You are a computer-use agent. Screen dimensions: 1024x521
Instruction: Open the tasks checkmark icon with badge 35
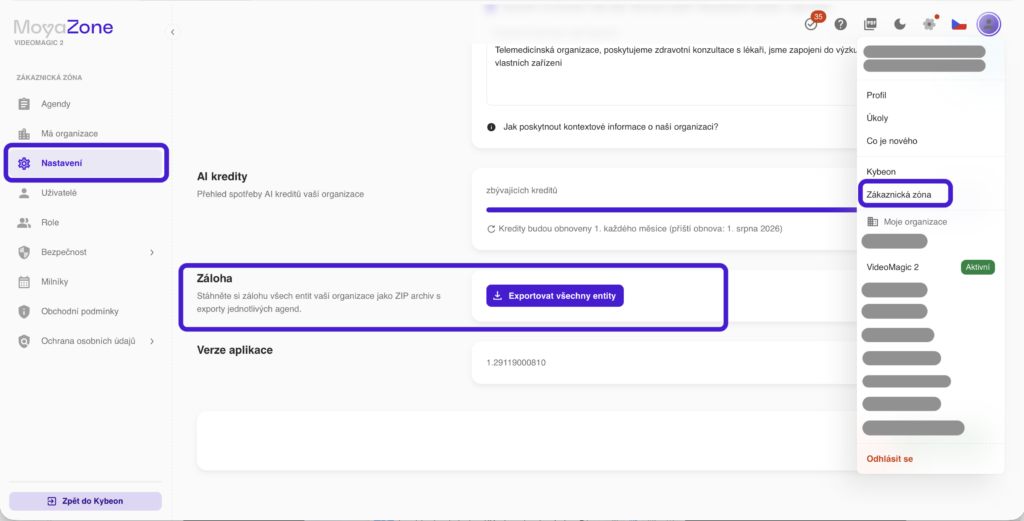pyautogui.click(x=811, y=24)
